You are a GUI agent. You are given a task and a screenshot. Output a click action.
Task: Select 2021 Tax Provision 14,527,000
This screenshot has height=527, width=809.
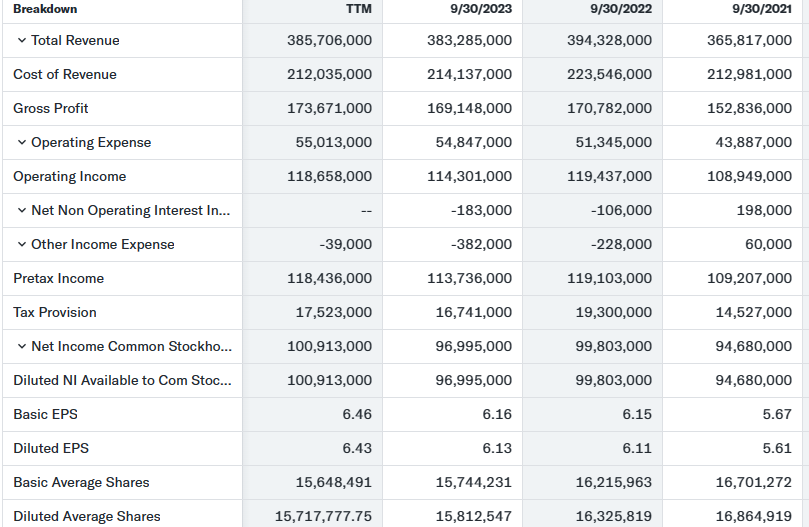754,312
